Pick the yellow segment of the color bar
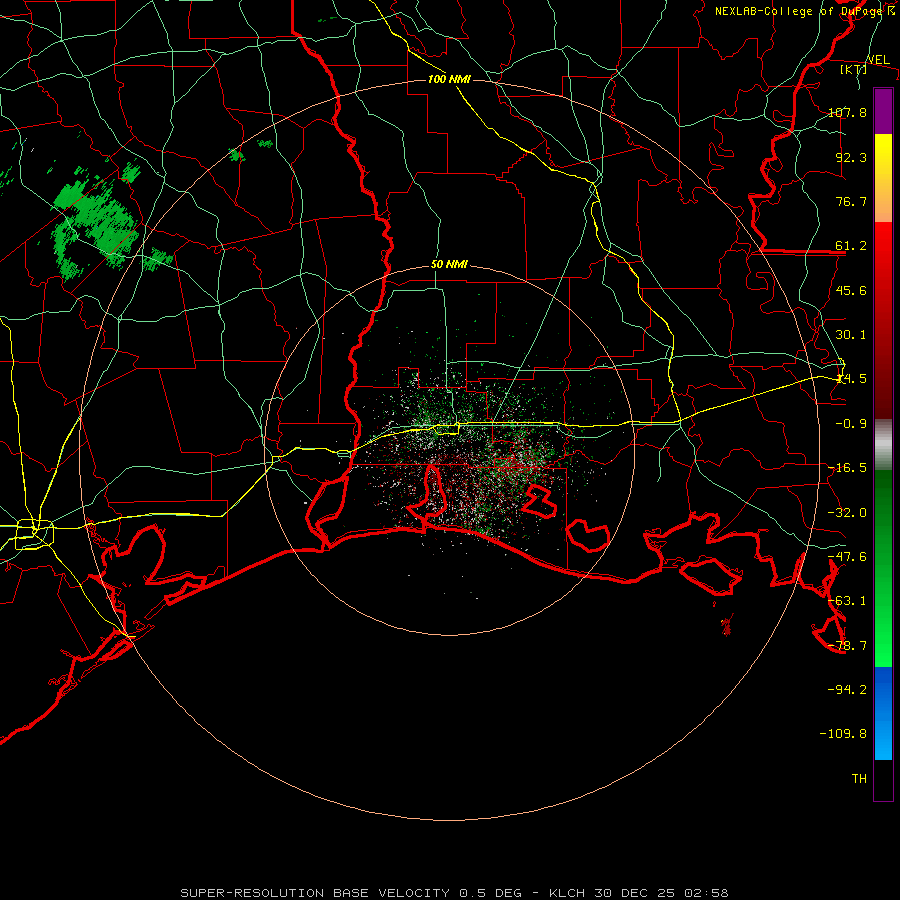Screen dimensions: 900x900 pos(883,178)
